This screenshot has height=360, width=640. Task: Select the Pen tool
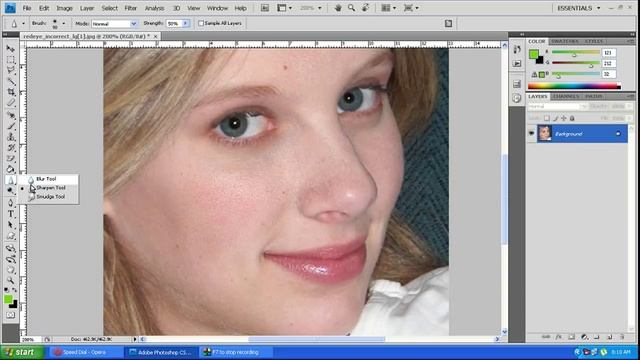[x=11, y=203]
